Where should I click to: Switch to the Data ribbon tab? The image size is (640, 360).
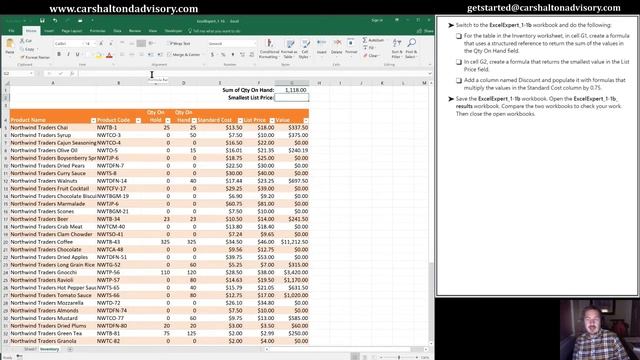(x=117, y=31)
